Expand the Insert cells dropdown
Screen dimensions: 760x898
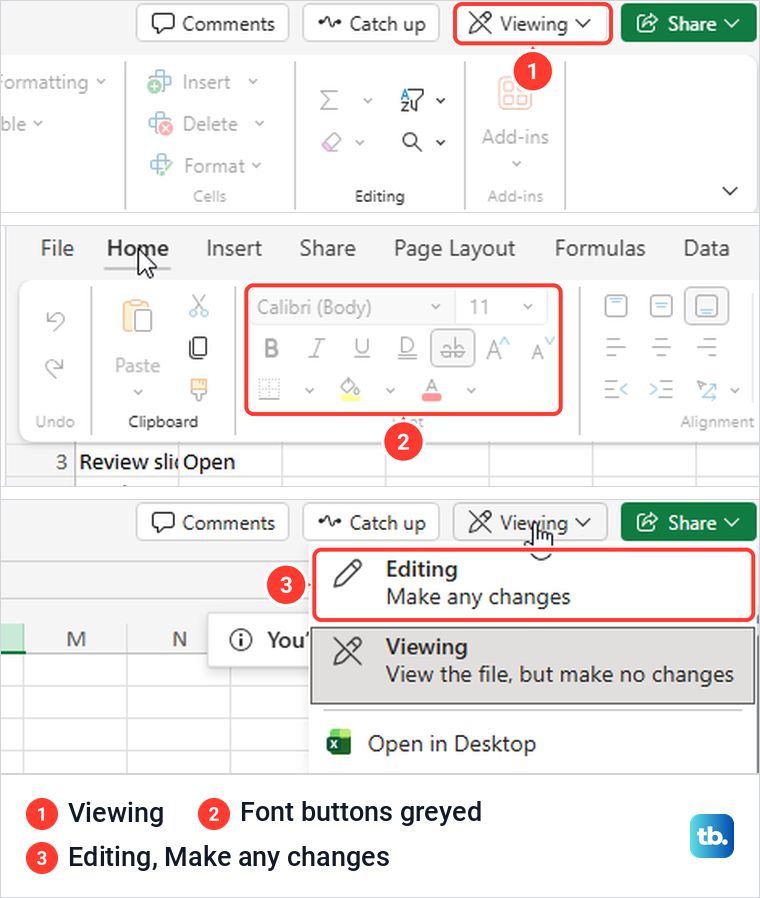253,82
